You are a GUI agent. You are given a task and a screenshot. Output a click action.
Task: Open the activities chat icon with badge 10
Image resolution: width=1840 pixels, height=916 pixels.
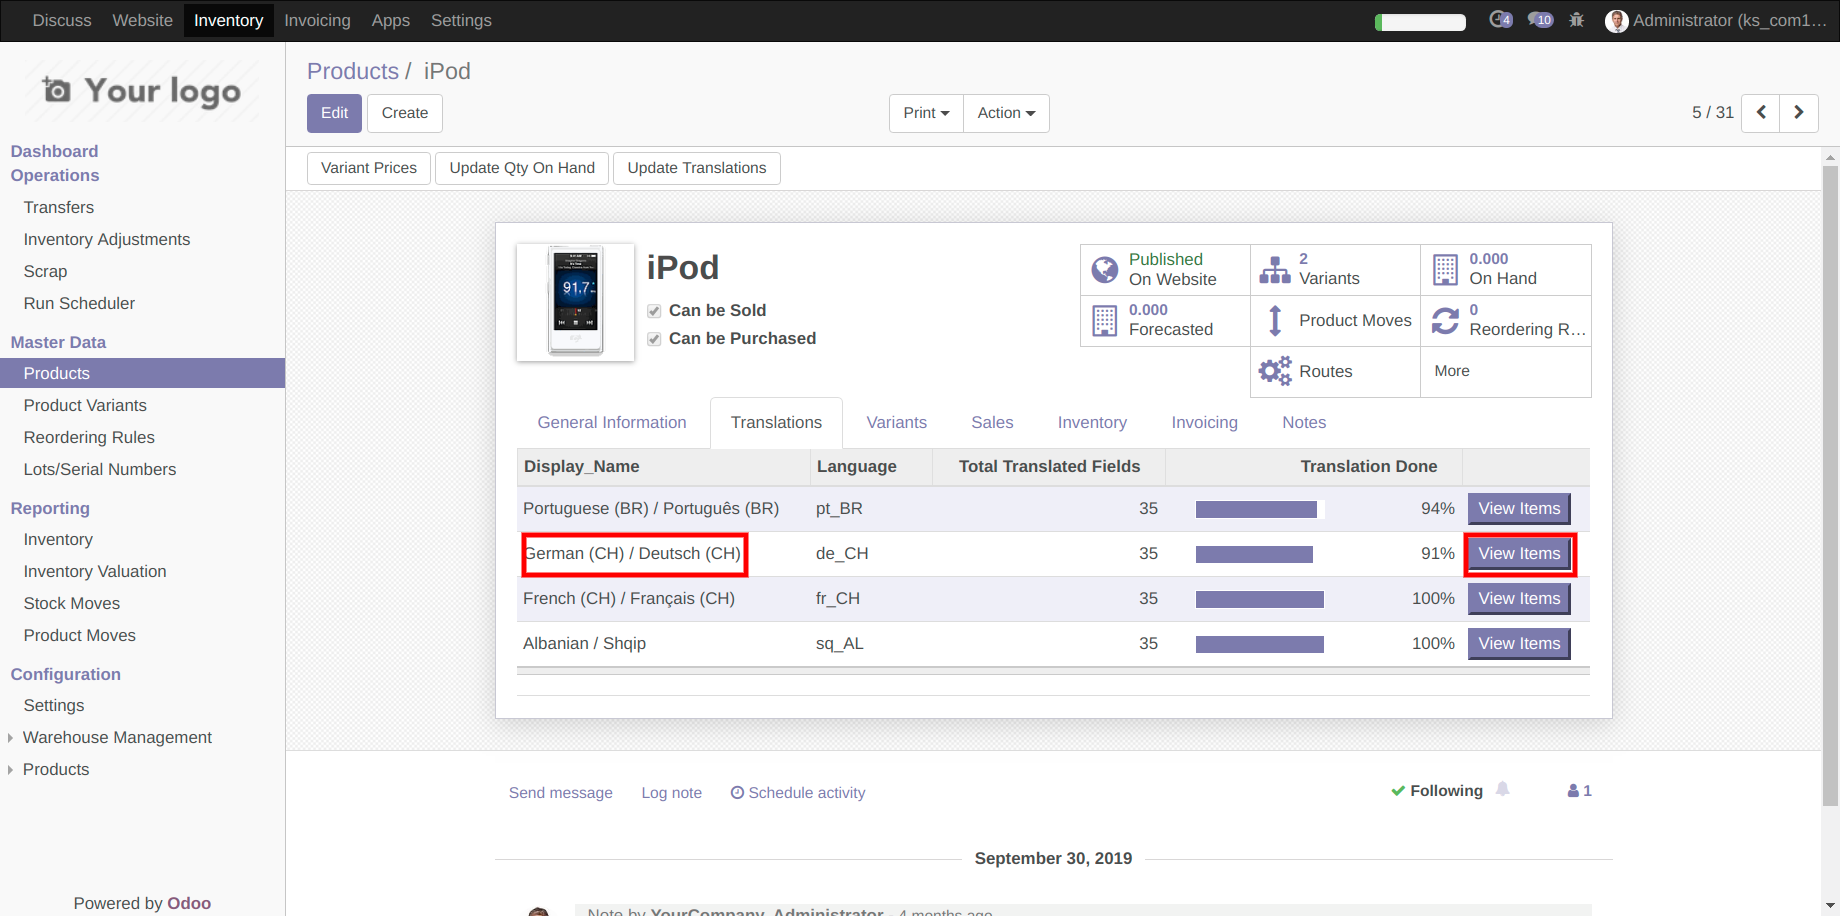[1540, 20]
